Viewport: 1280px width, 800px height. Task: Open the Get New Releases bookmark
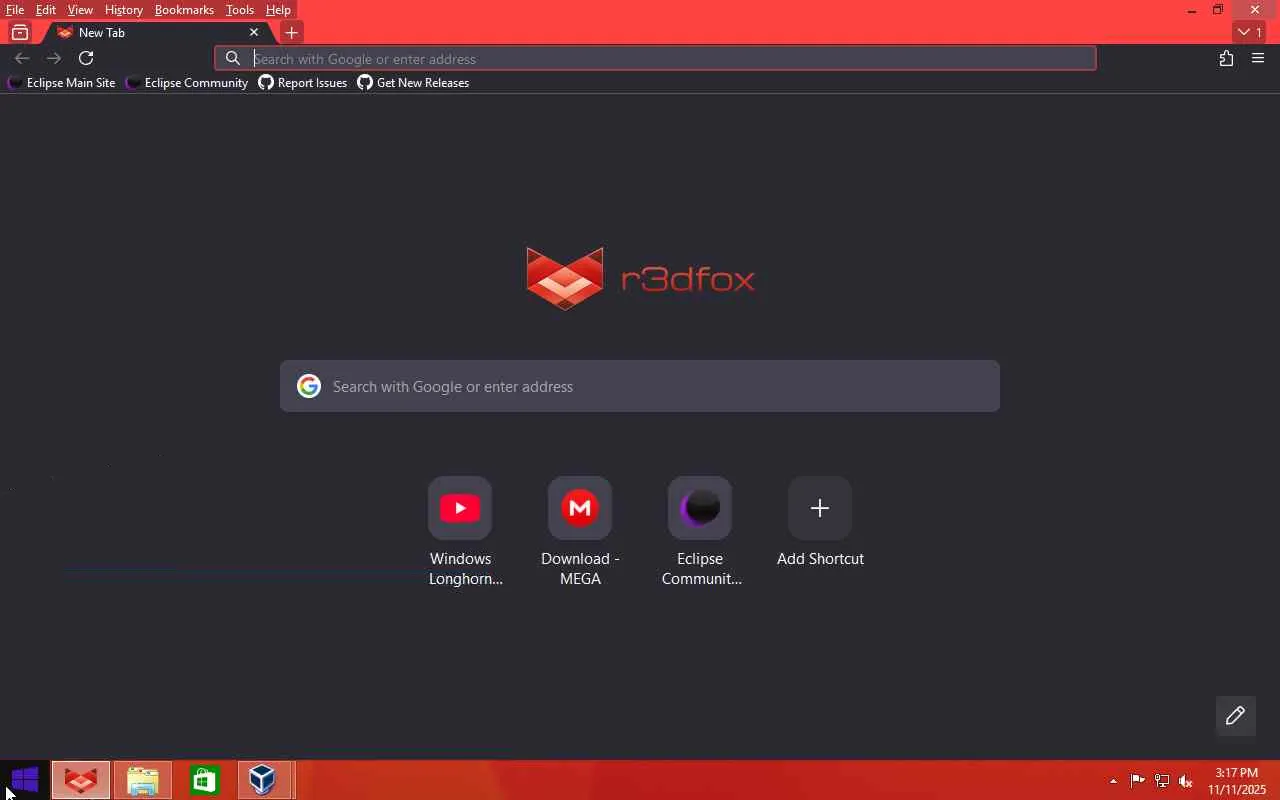coord(414,83)
